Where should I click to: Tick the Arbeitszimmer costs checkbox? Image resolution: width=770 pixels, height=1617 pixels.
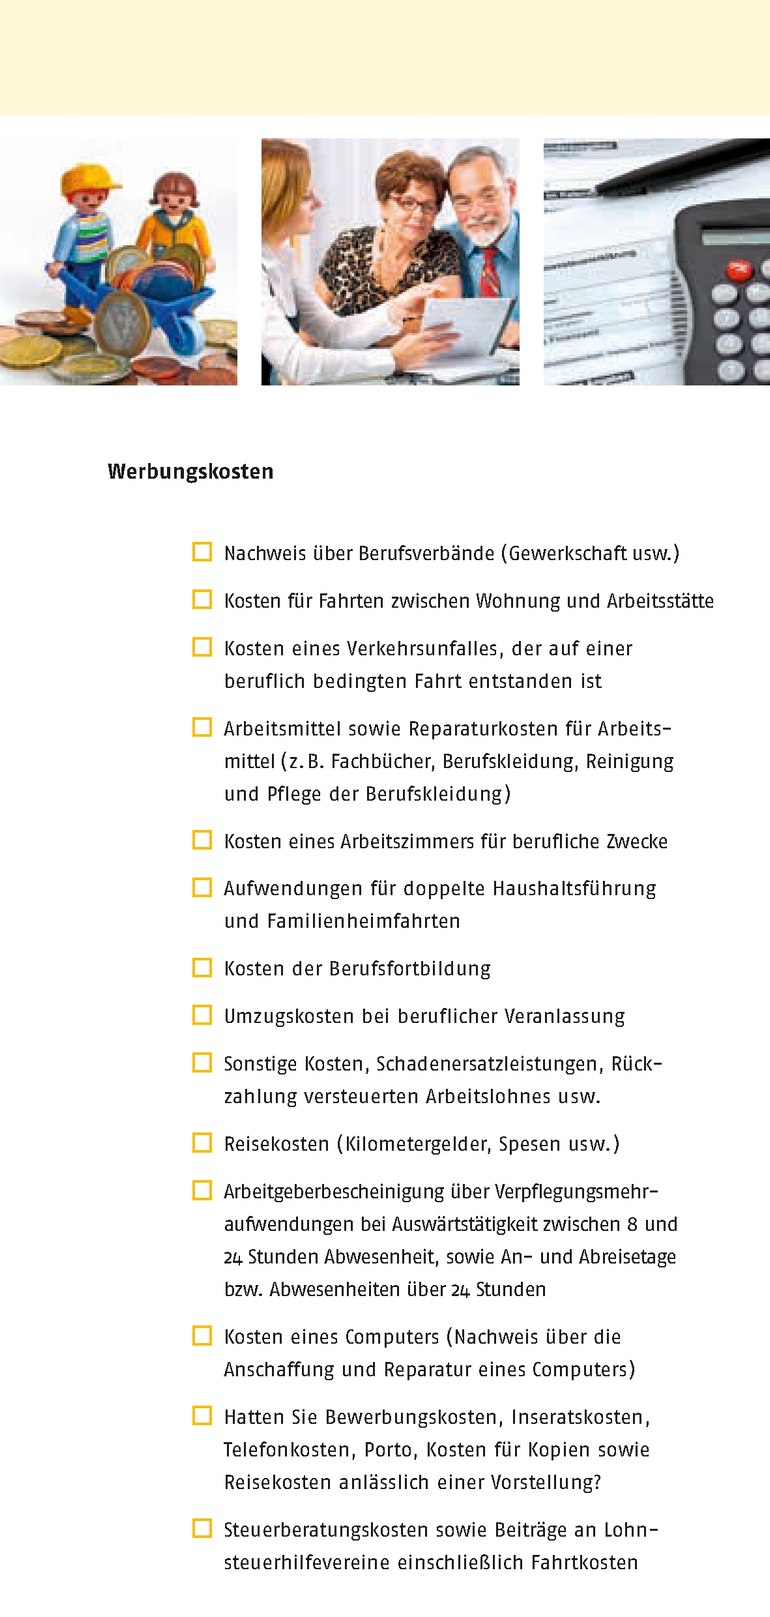point(202,840)
